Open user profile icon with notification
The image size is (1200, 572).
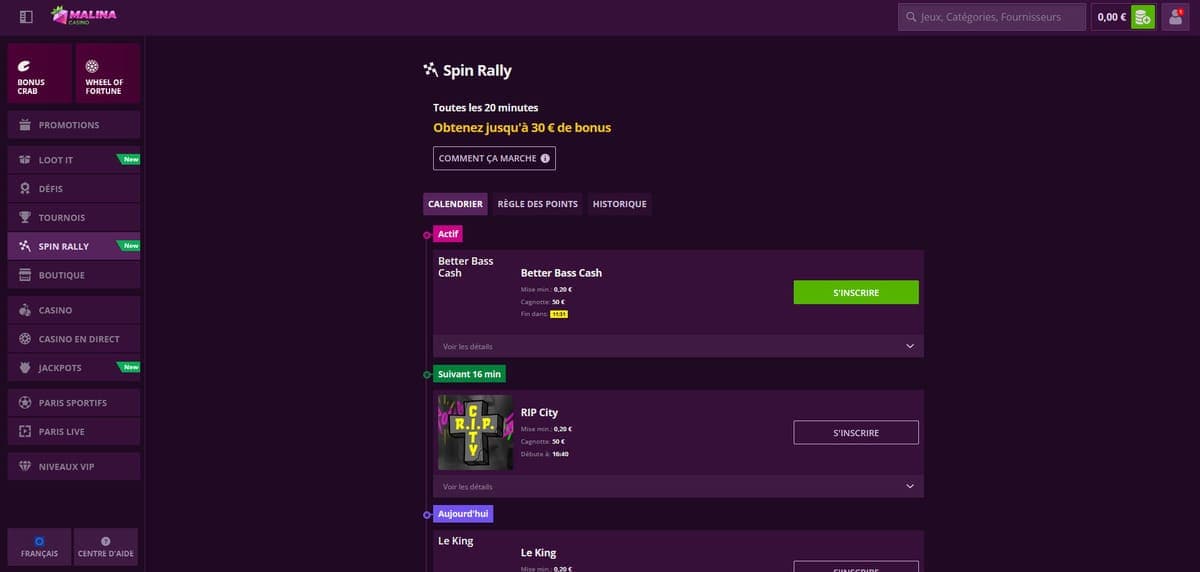pos(1176,17)
